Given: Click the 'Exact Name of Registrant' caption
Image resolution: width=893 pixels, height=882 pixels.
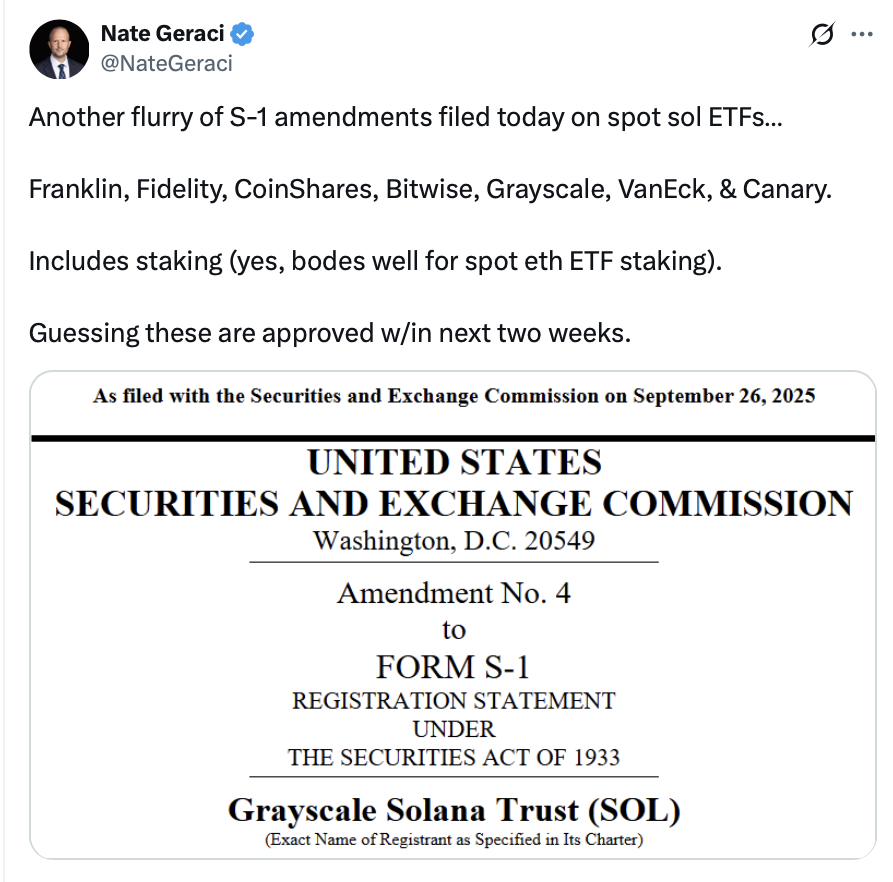Looking at the screenshot, I should (454, 840).
